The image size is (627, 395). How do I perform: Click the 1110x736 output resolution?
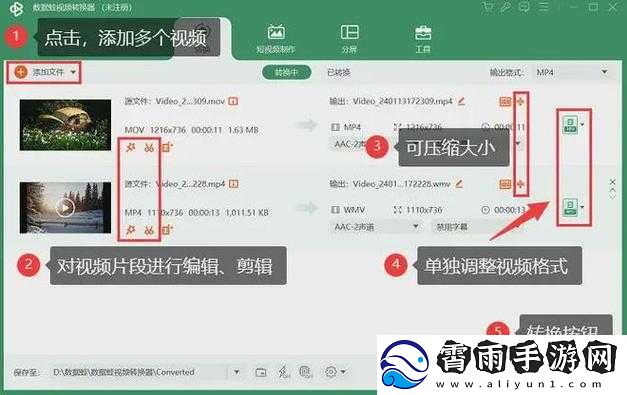point(424,209)
